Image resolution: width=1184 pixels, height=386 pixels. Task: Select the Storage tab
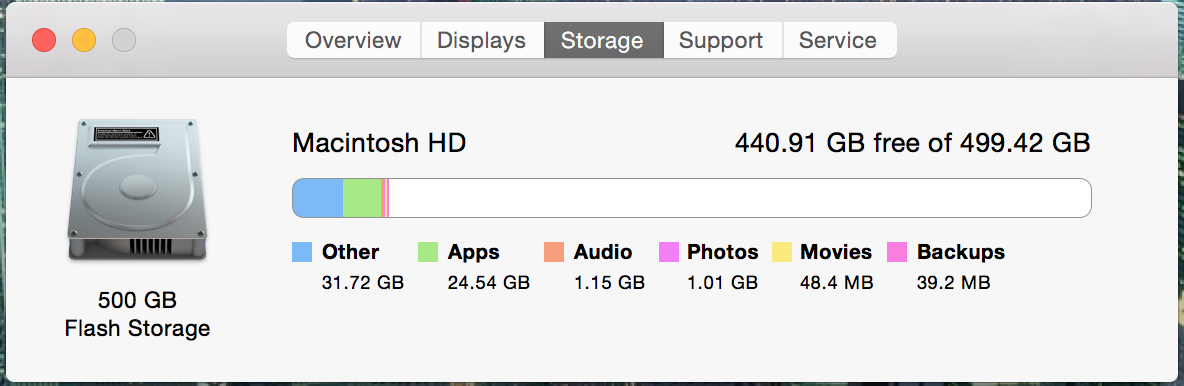tap(603, 40)
